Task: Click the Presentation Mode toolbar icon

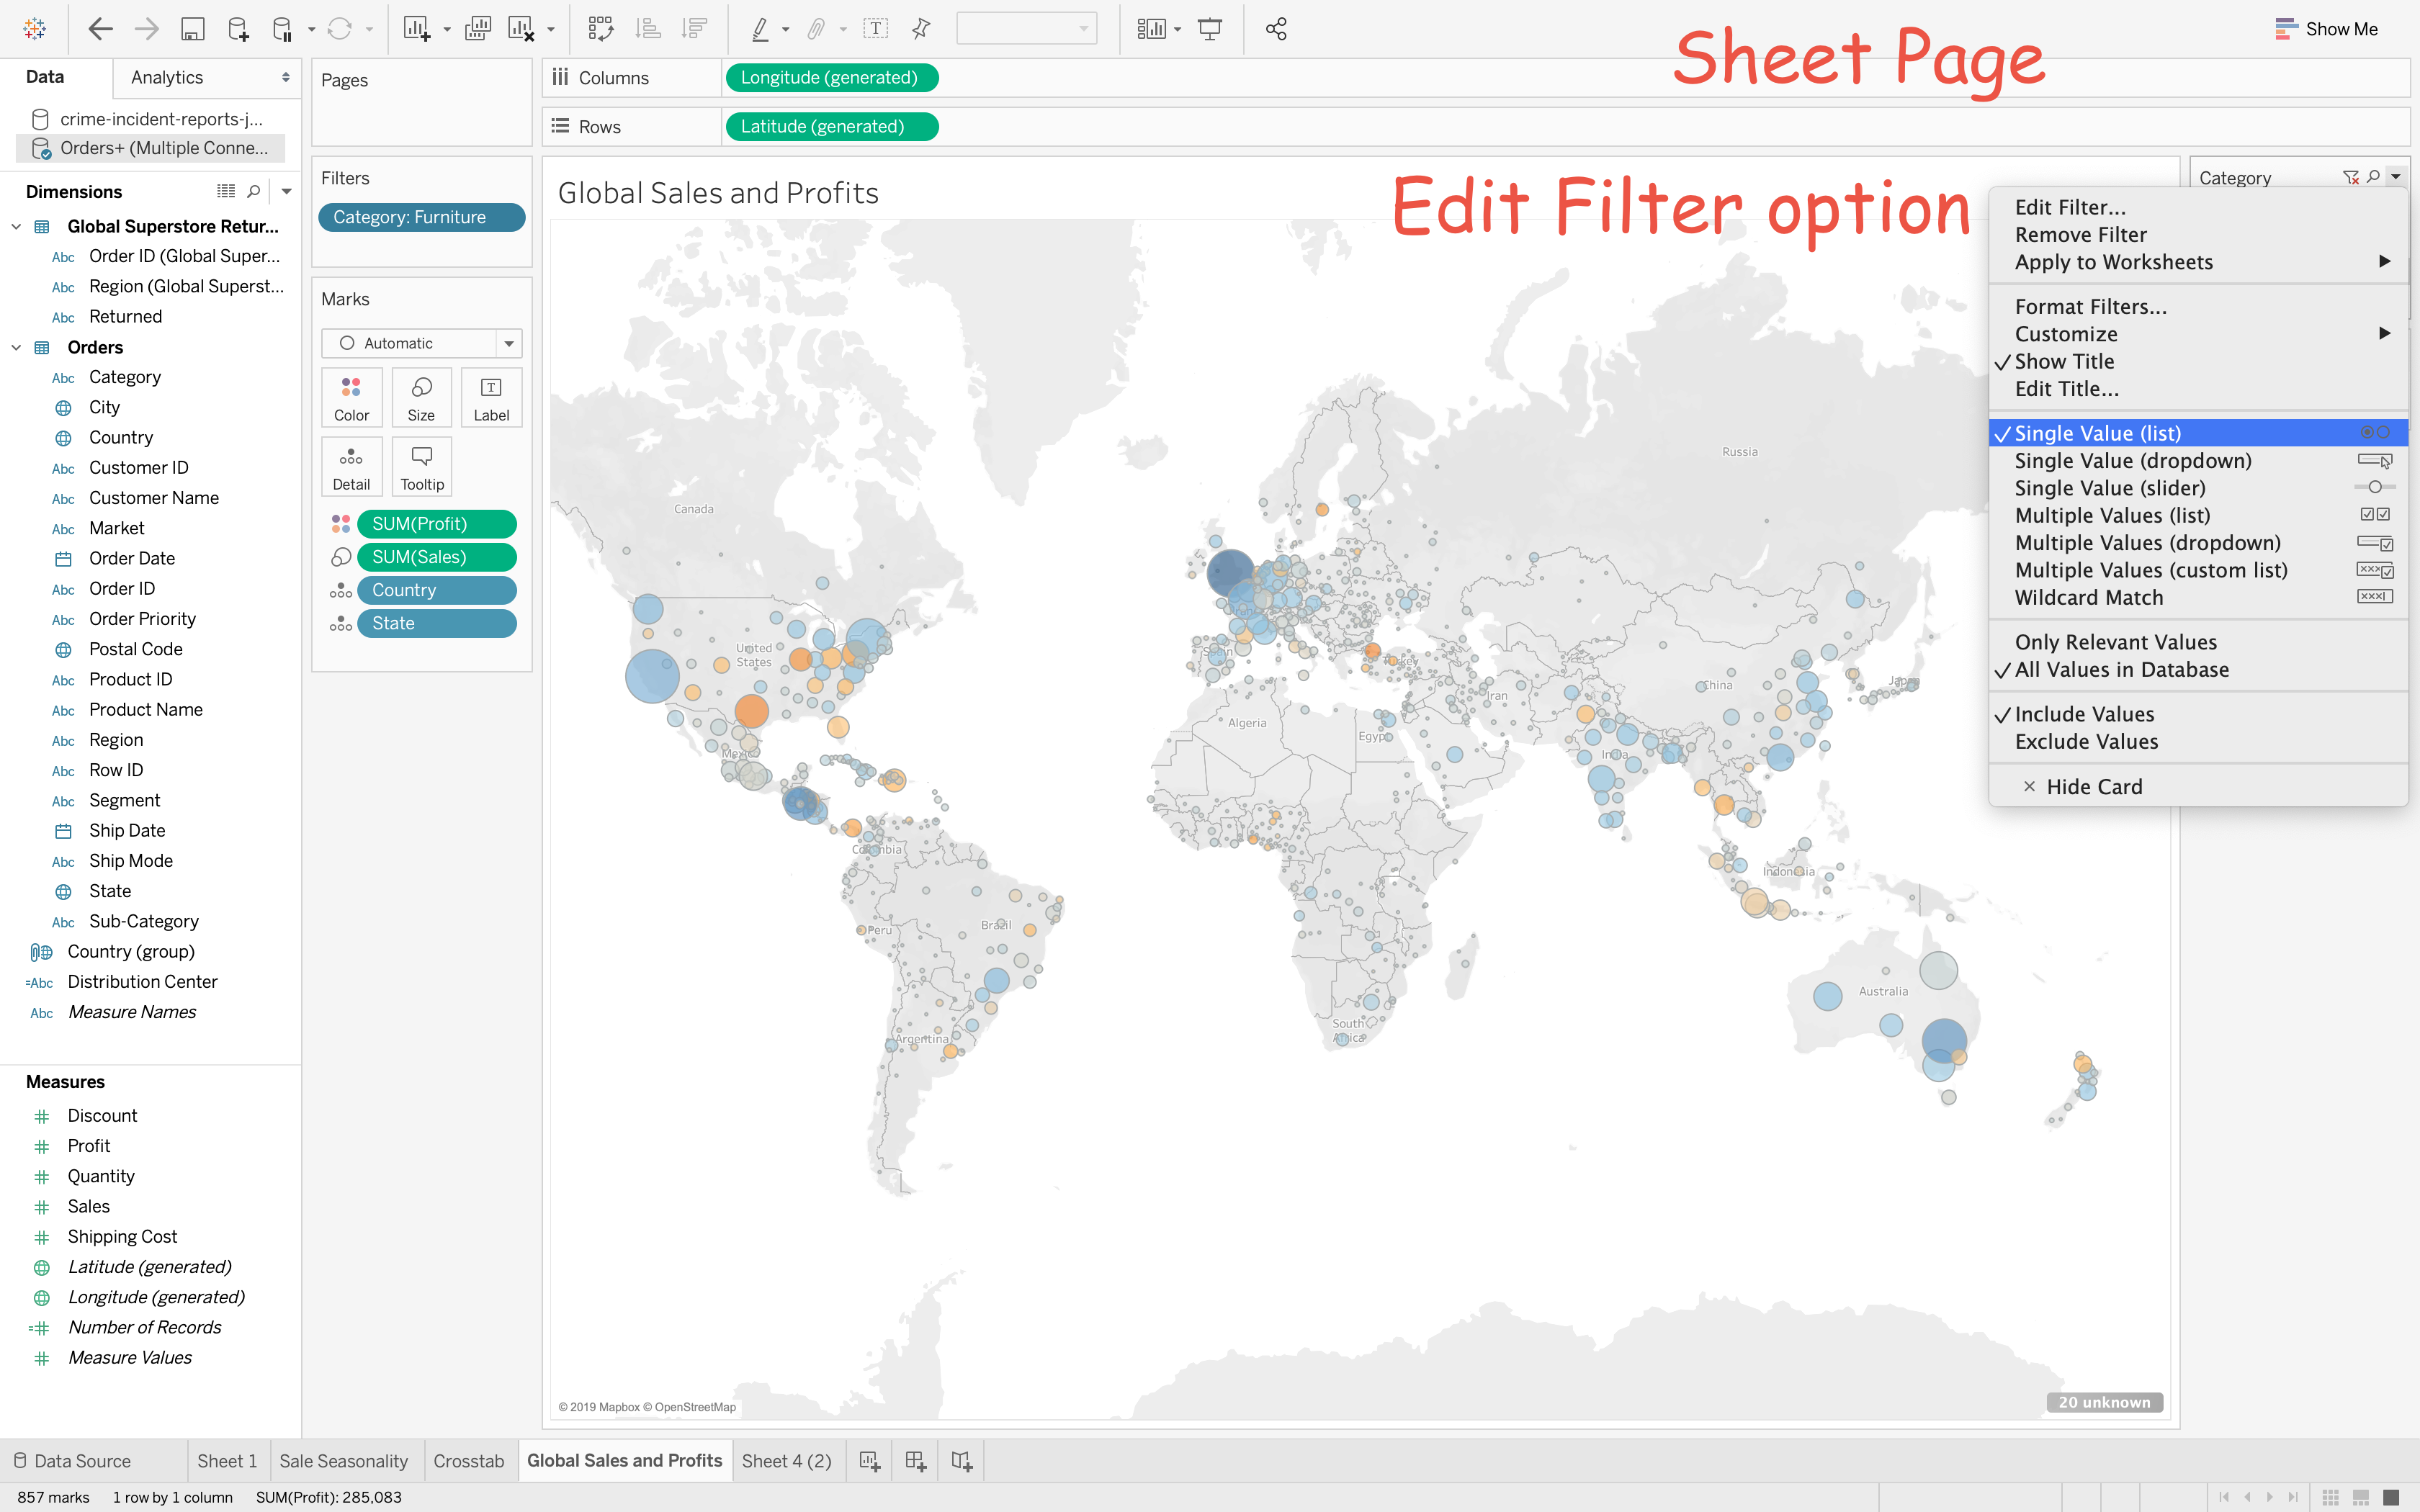Action: 1209,29
